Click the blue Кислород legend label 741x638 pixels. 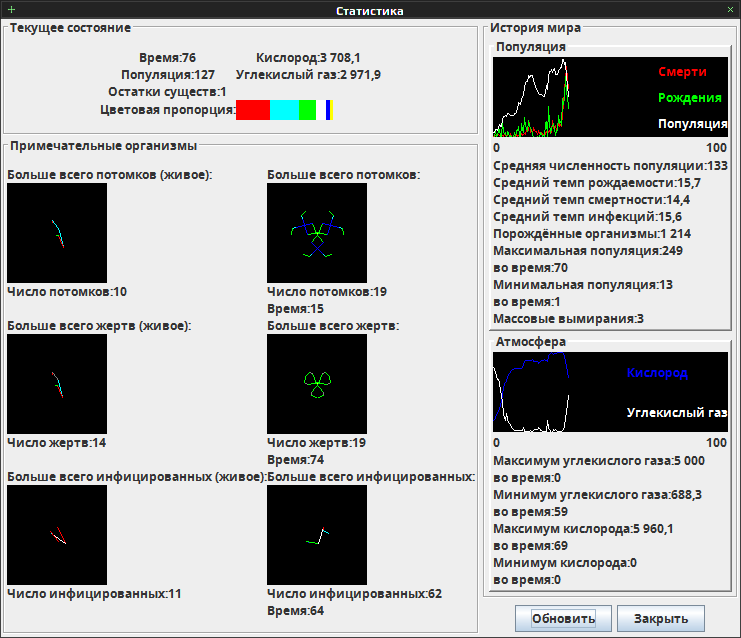[657, 373]
